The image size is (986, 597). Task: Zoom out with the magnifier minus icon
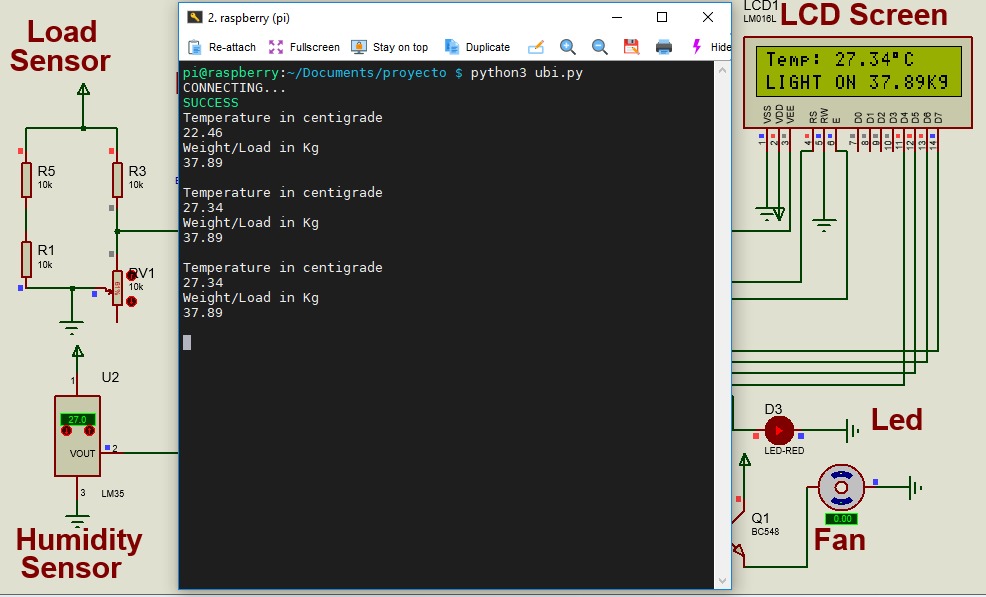[x=600, y=47]
